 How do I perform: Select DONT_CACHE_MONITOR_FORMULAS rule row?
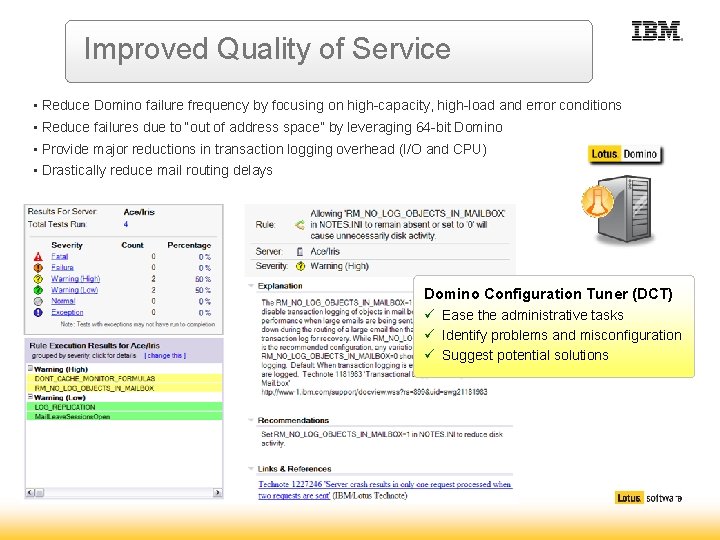(124, 378)
